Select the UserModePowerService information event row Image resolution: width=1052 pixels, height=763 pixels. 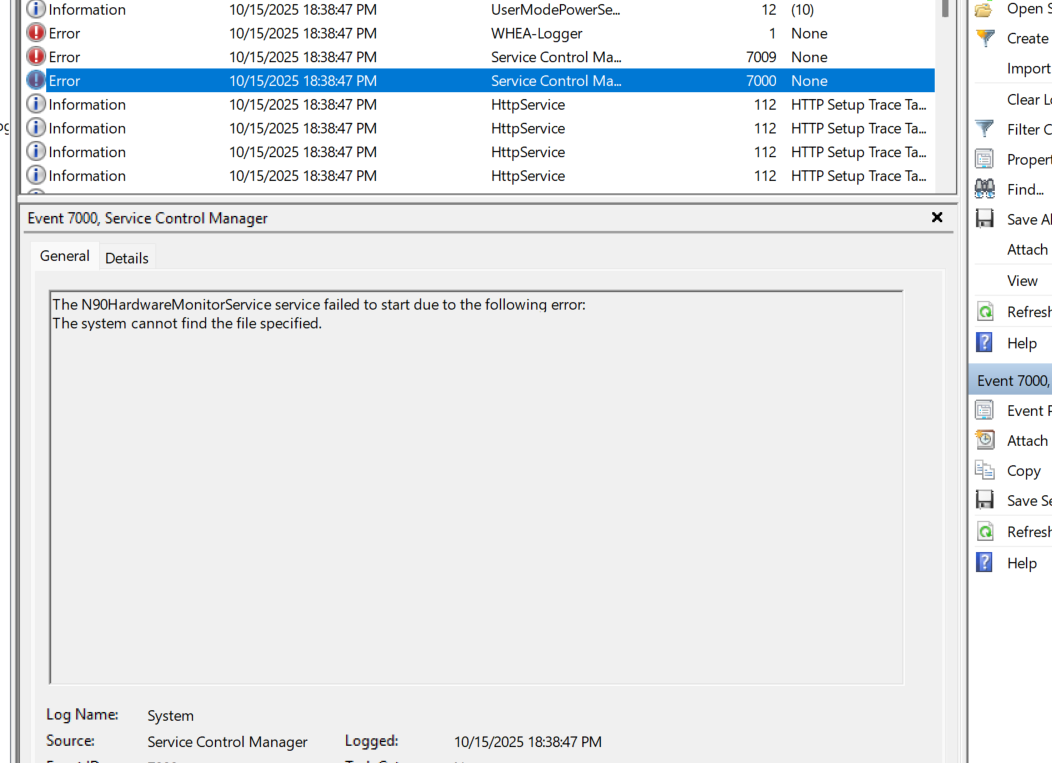pos(400,10)
